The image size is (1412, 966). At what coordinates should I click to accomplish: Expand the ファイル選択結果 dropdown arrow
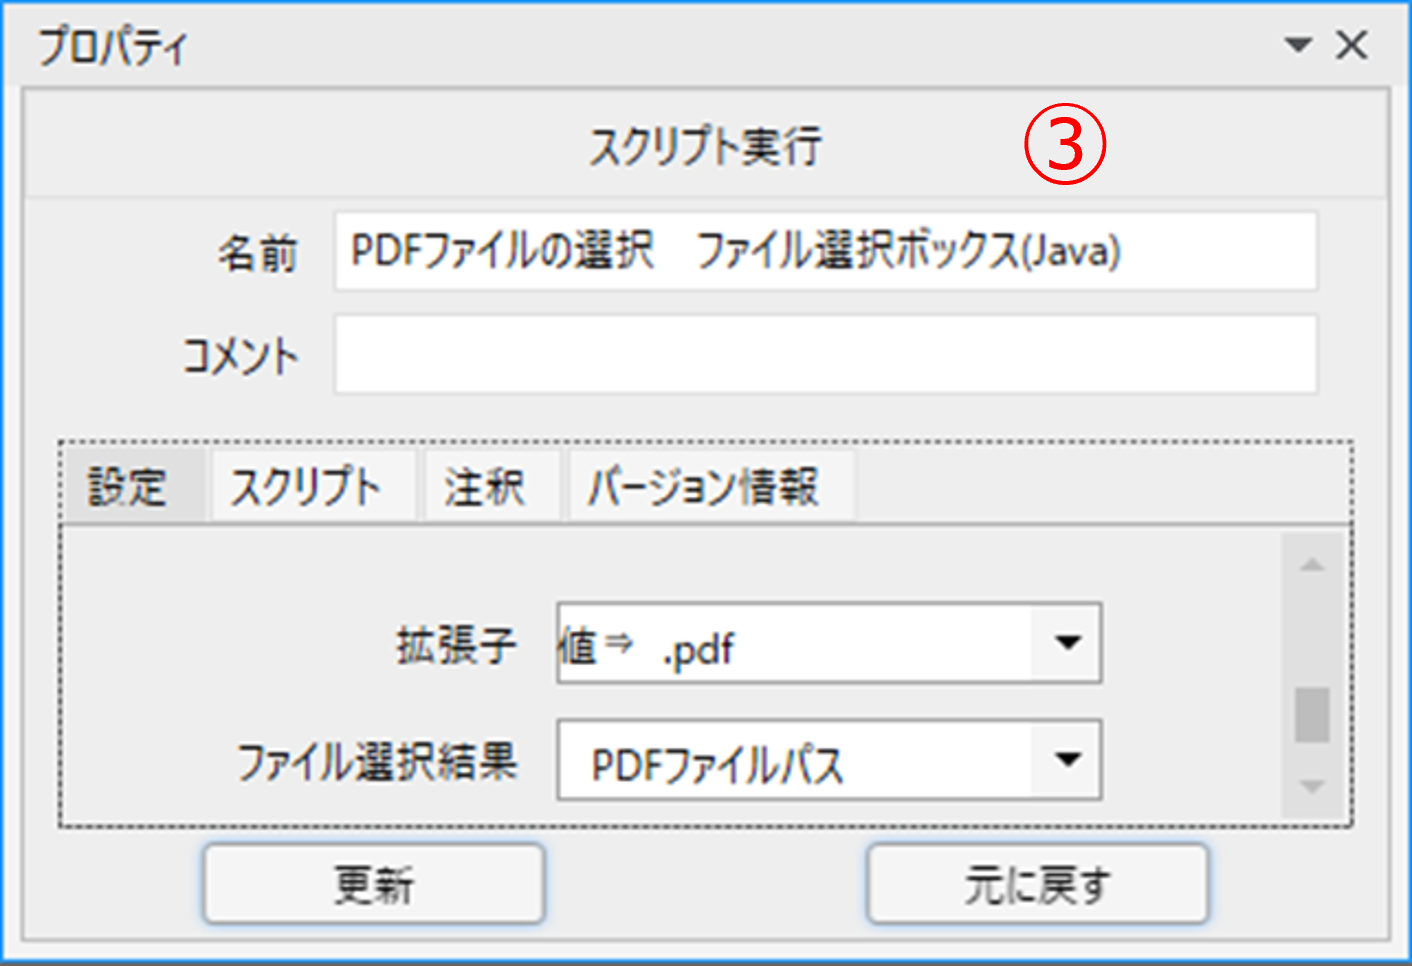[x=1068, y=760]
